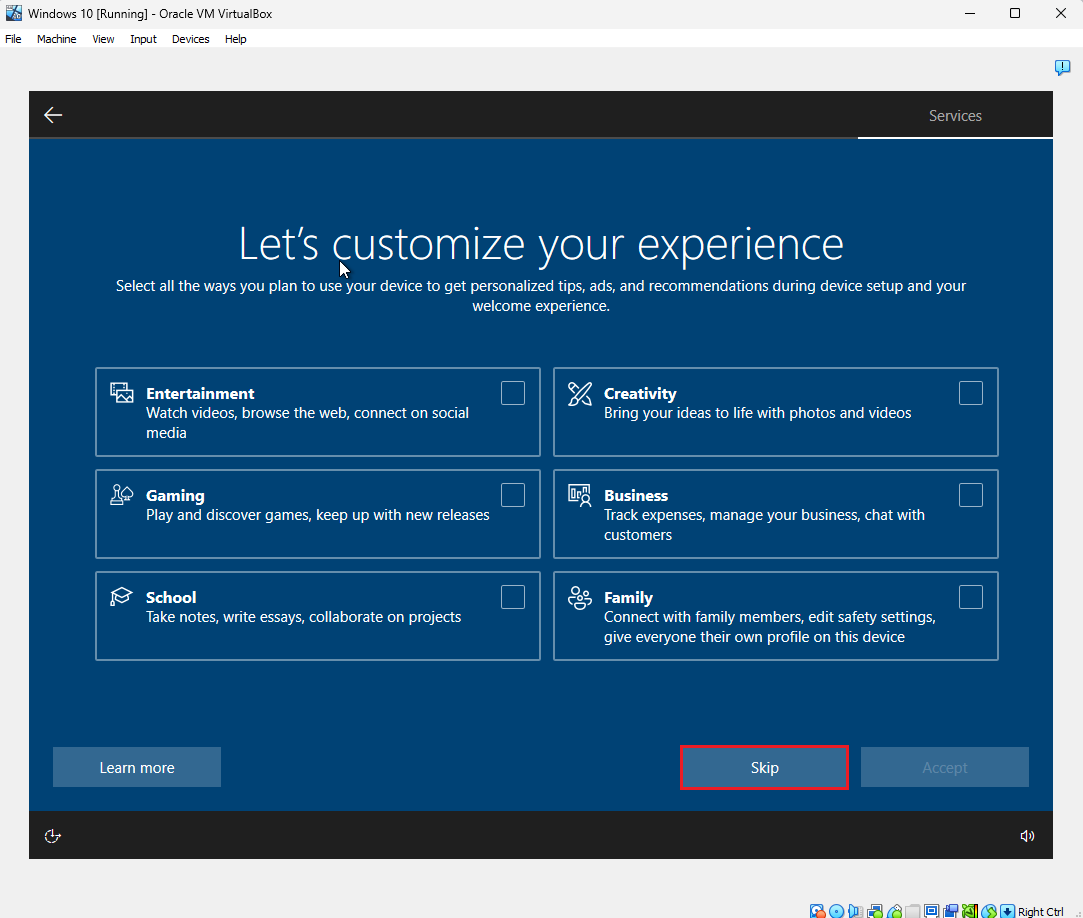This screenshot has height=918, width=1083.
Task: Tick the Gaming checkbox
Action: coord(512,495)
